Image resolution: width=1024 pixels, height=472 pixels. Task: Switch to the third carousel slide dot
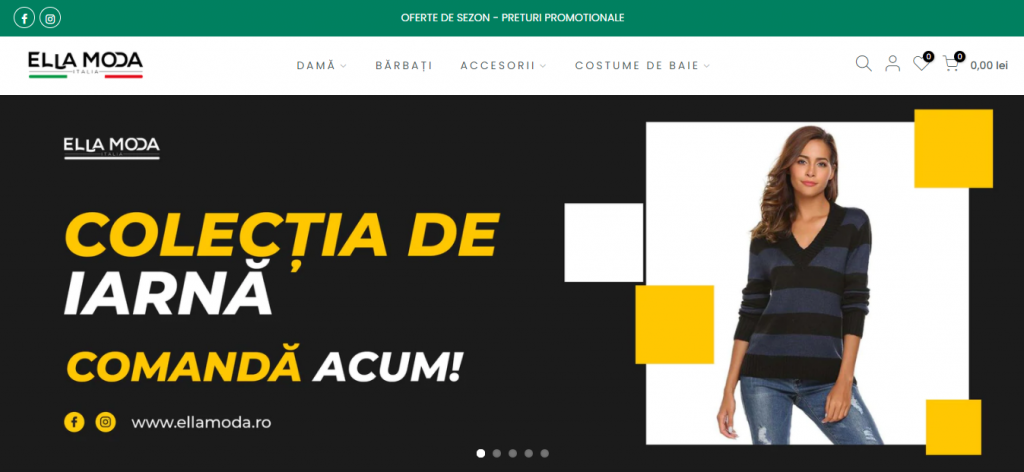coord(513,453)
